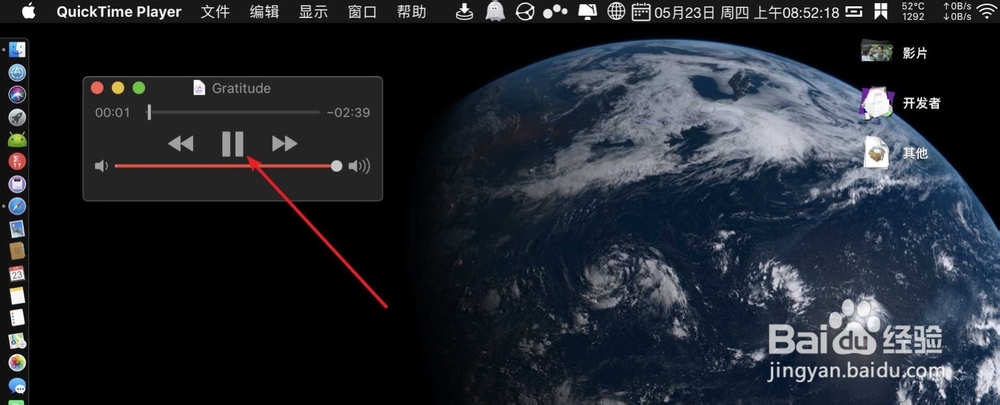Open the 文件 menu

(215, 11)
